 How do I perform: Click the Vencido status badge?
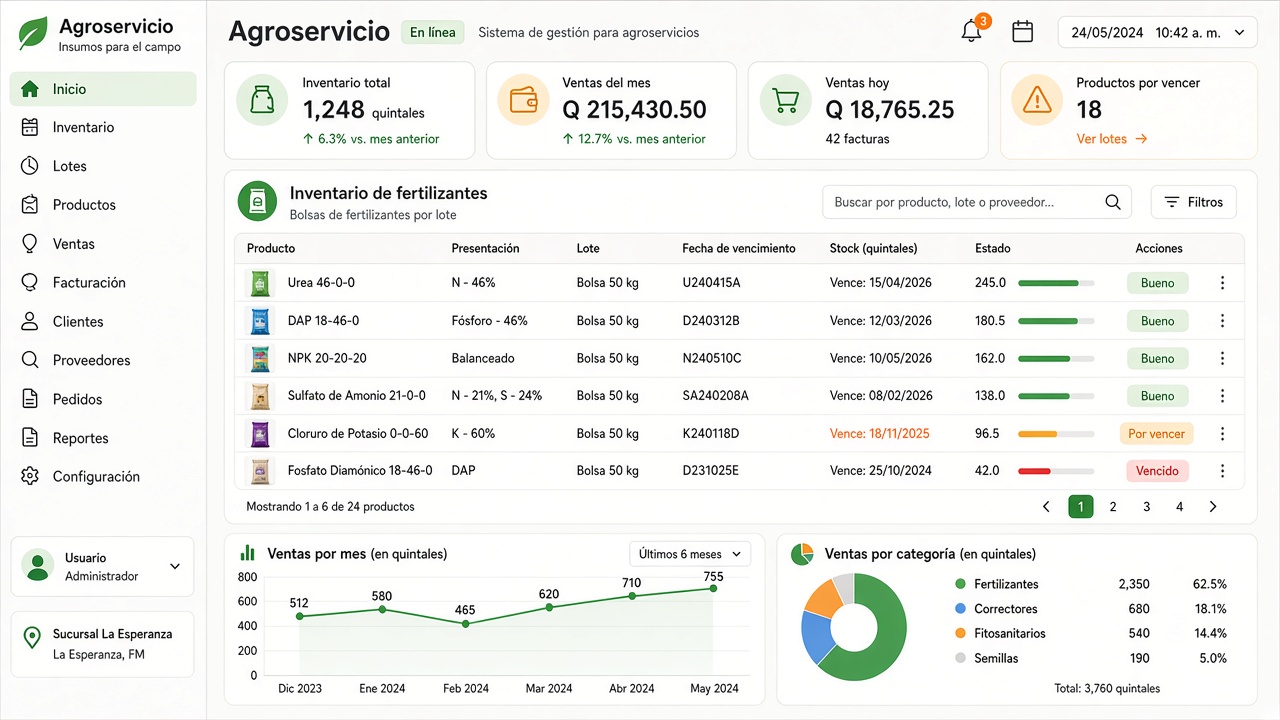pos(1157,471)
